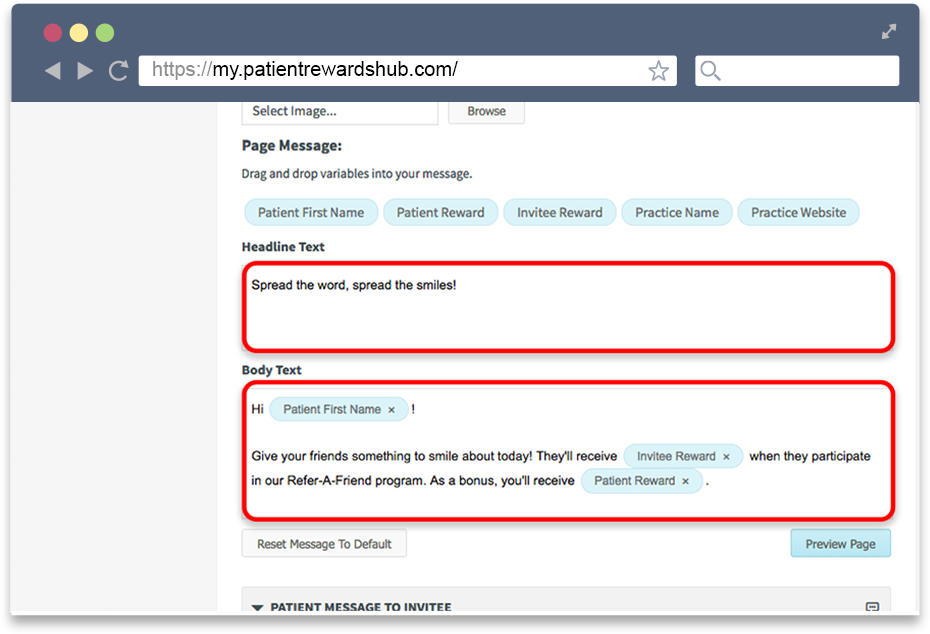Screen dimensions: 930x634
Task: Select the Practice Name variable pill
Action: [677, 212]
